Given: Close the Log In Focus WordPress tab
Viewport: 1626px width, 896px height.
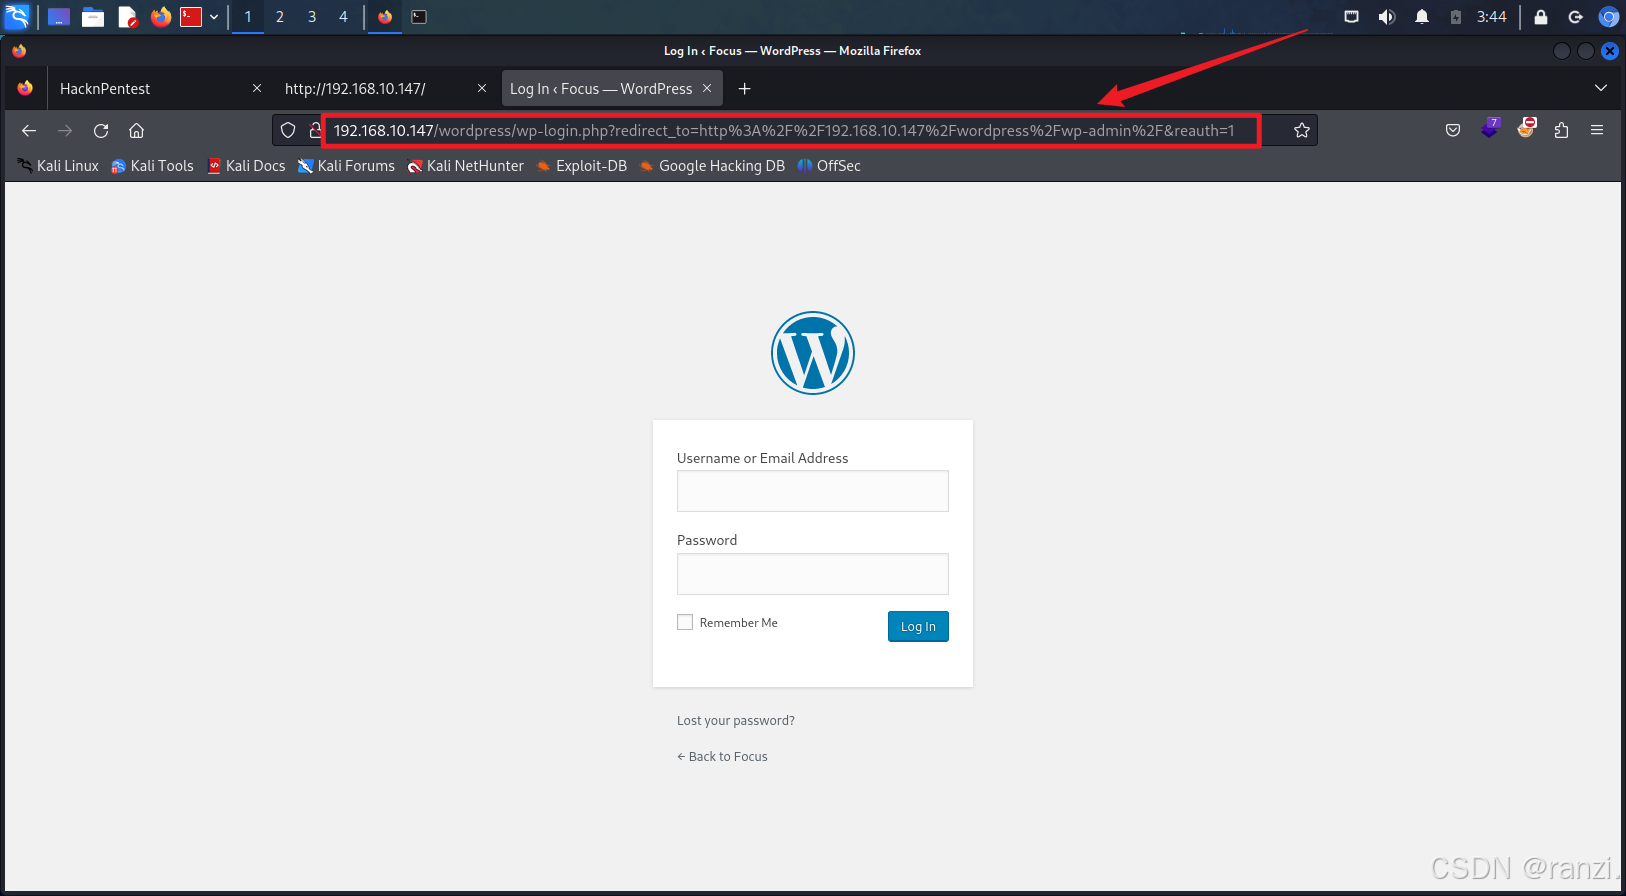Looking at the screenshot, I should 707,88.
